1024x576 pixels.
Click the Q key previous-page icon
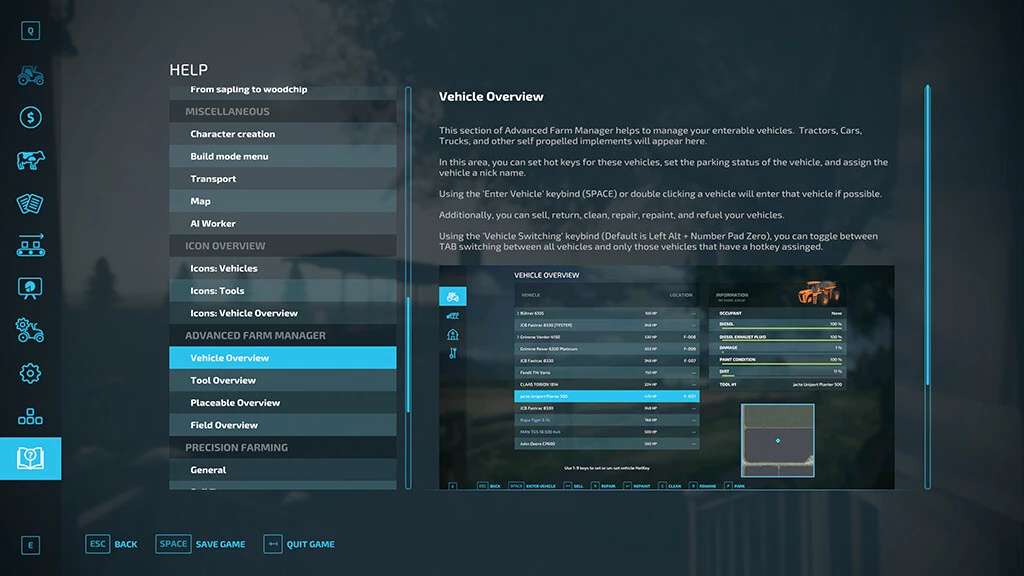[31, 31]
